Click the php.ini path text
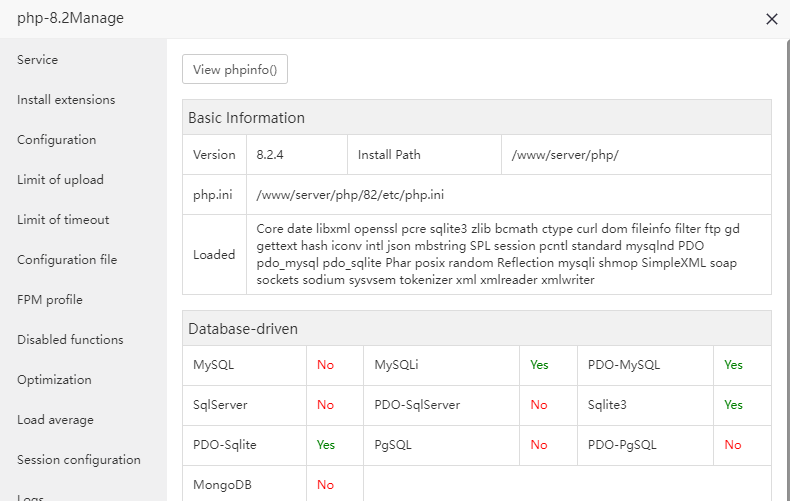 [x=350, y=195]
